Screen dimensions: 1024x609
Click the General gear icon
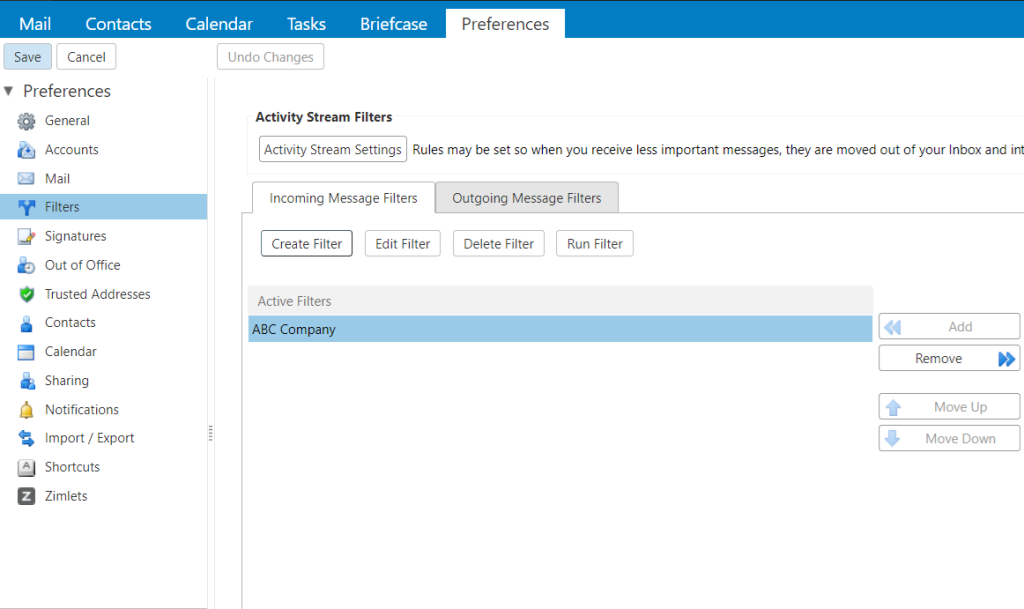tap(27, 121)
